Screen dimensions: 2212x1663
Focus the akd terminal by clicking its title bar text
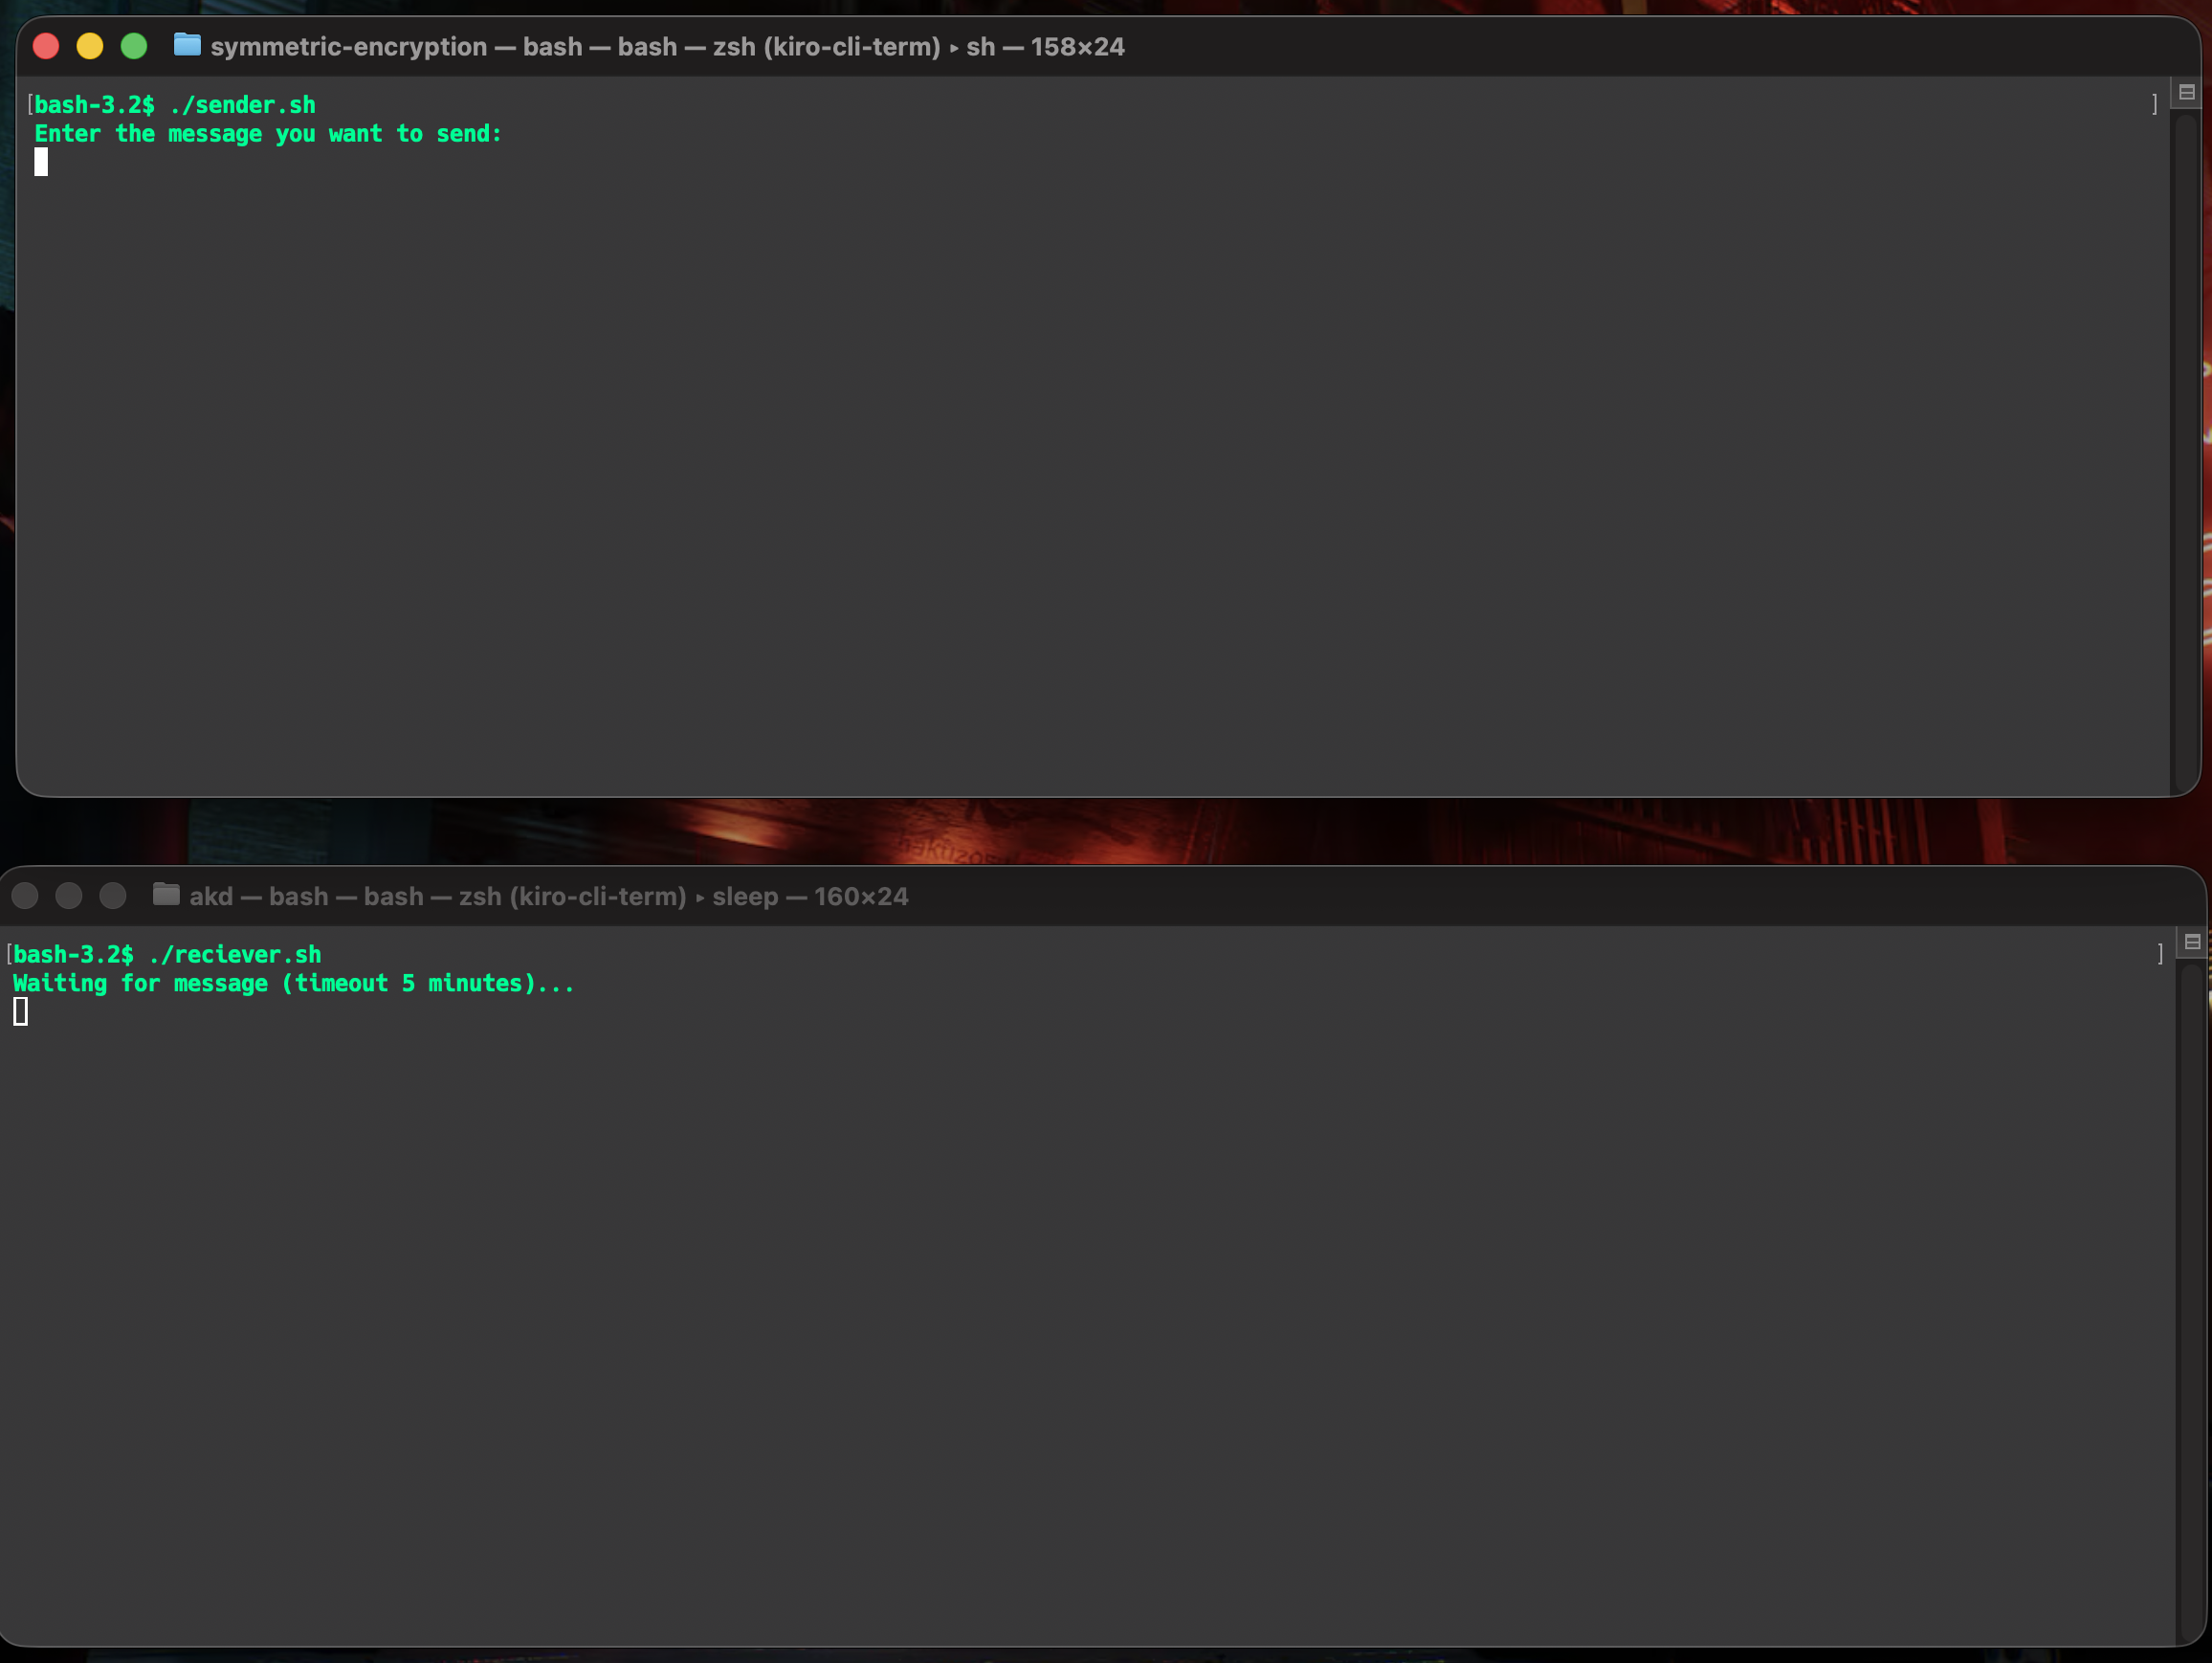click(548, 896)
